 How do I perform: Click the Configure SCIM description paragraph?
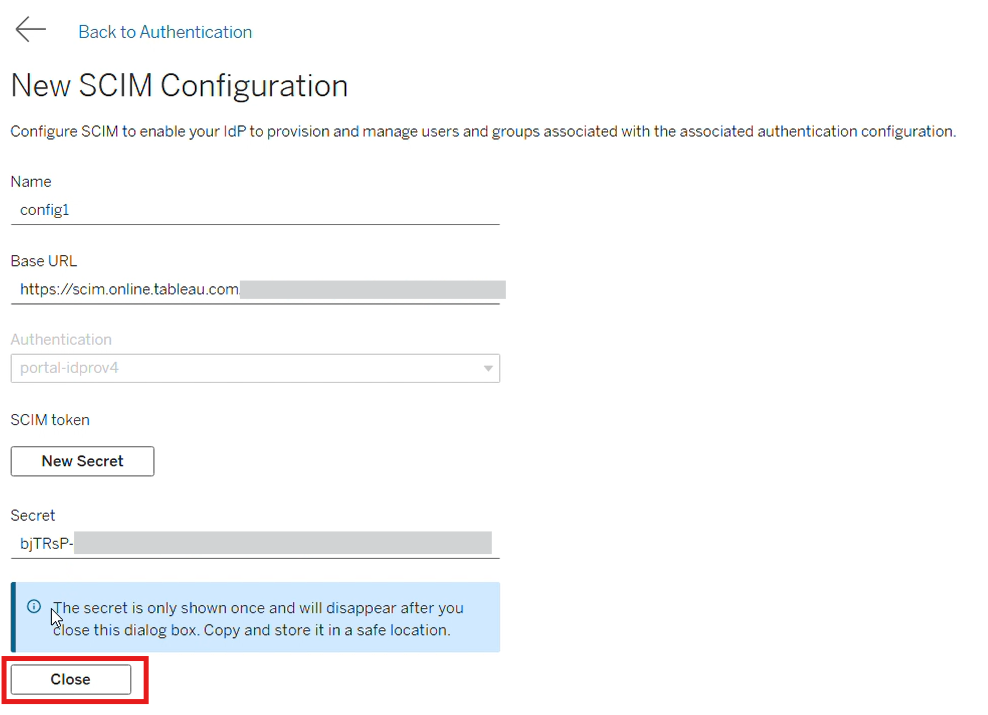pos(483,132)
